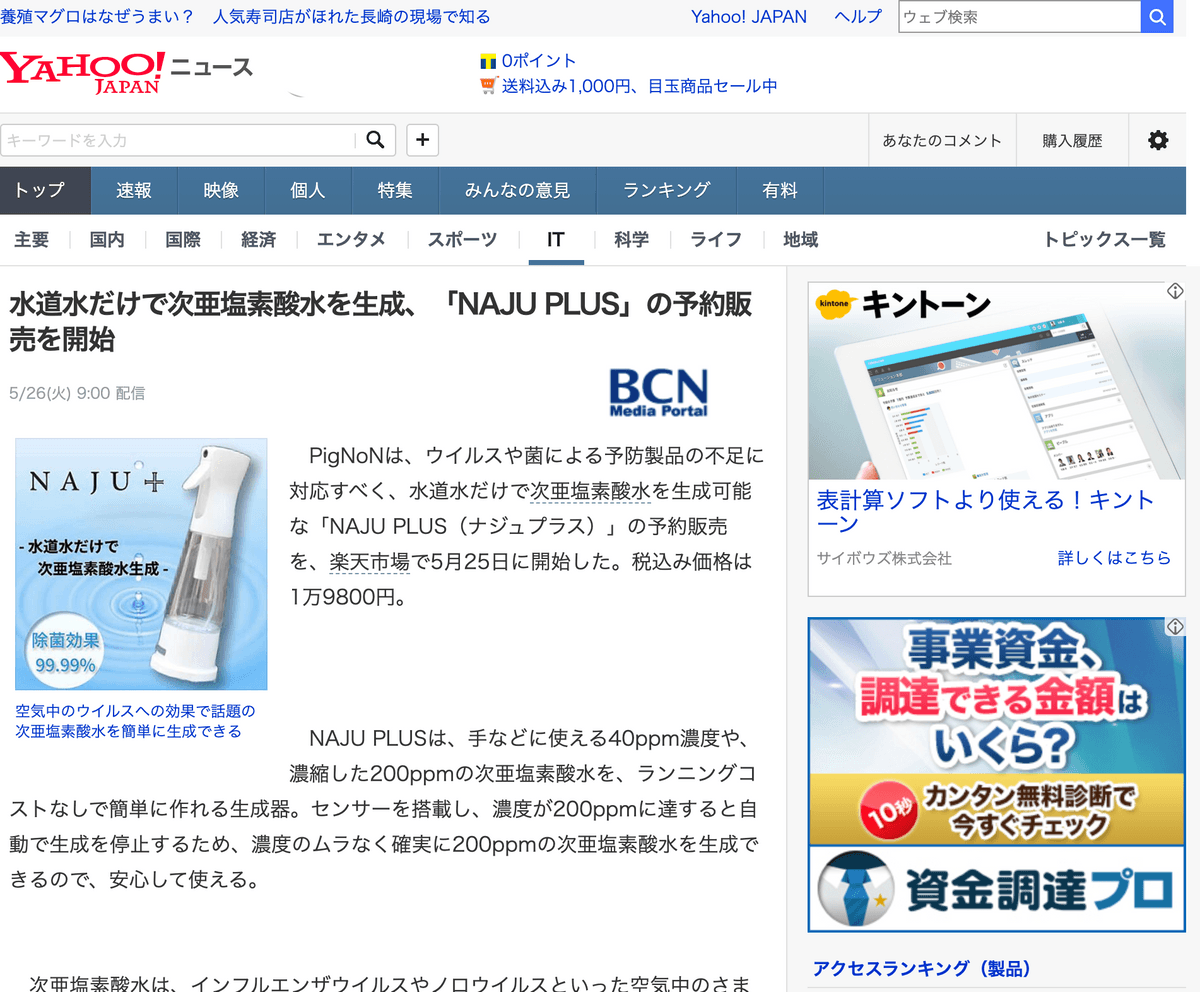This screenshot has height=992, width=1200.
Task: Click the 次亜塩素酸水 link in article
Action: tap(590, 491)
